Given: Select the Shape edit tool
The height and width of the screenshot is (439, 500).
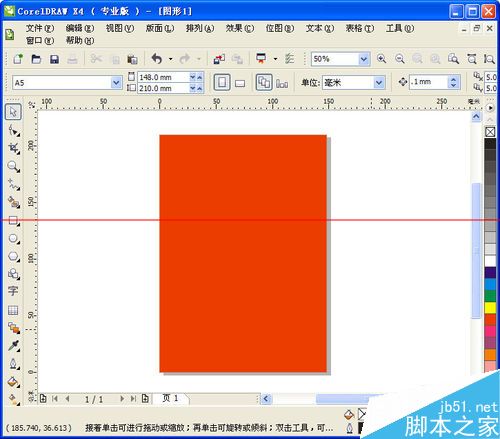Looking at the screenshot, I should click(13, 130).
